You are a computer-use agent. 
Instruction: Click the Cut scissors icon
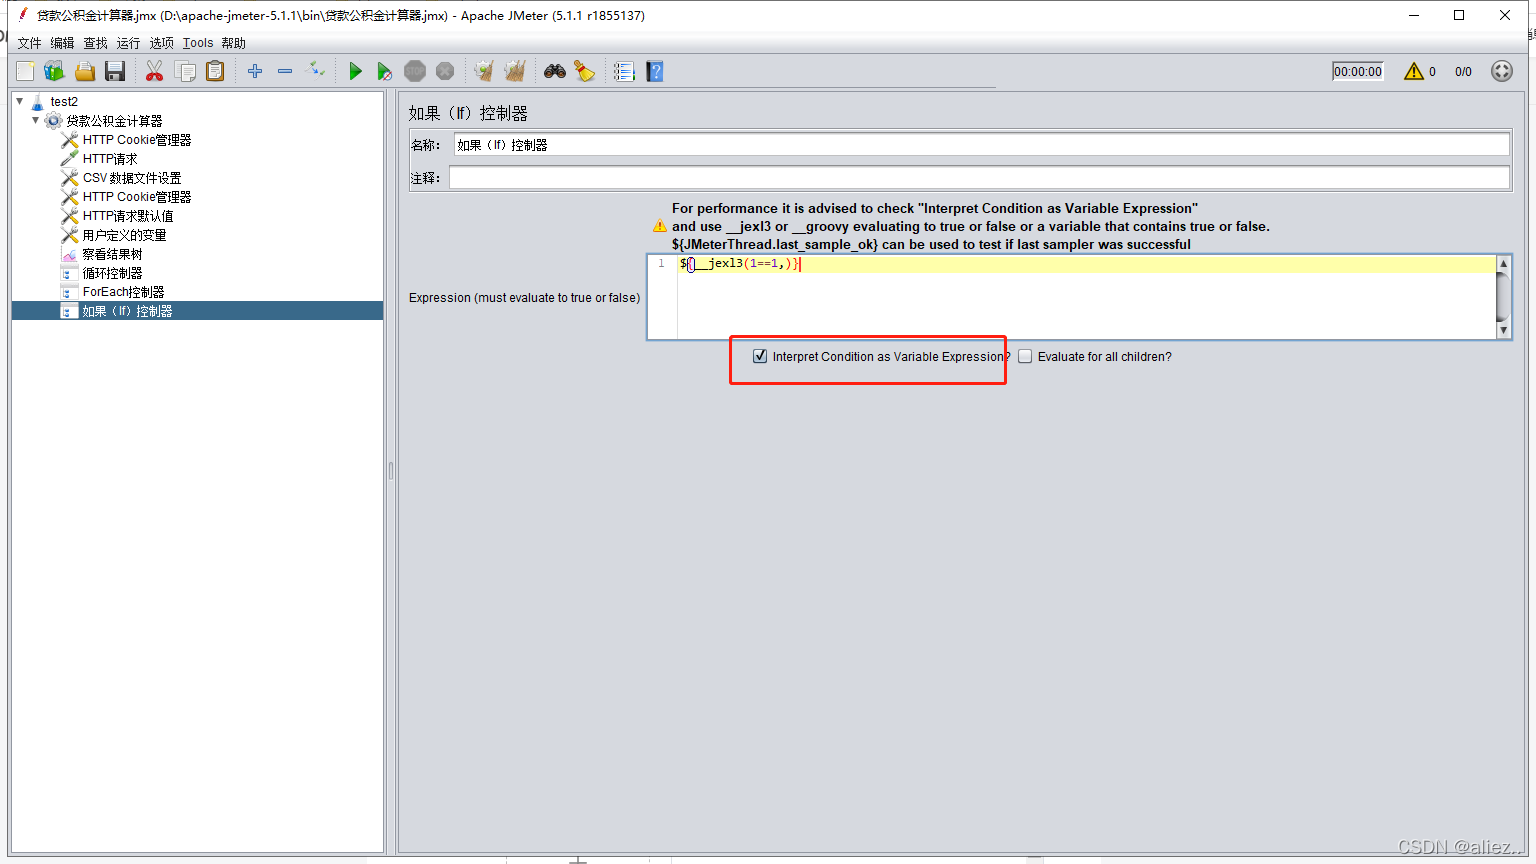154,71
